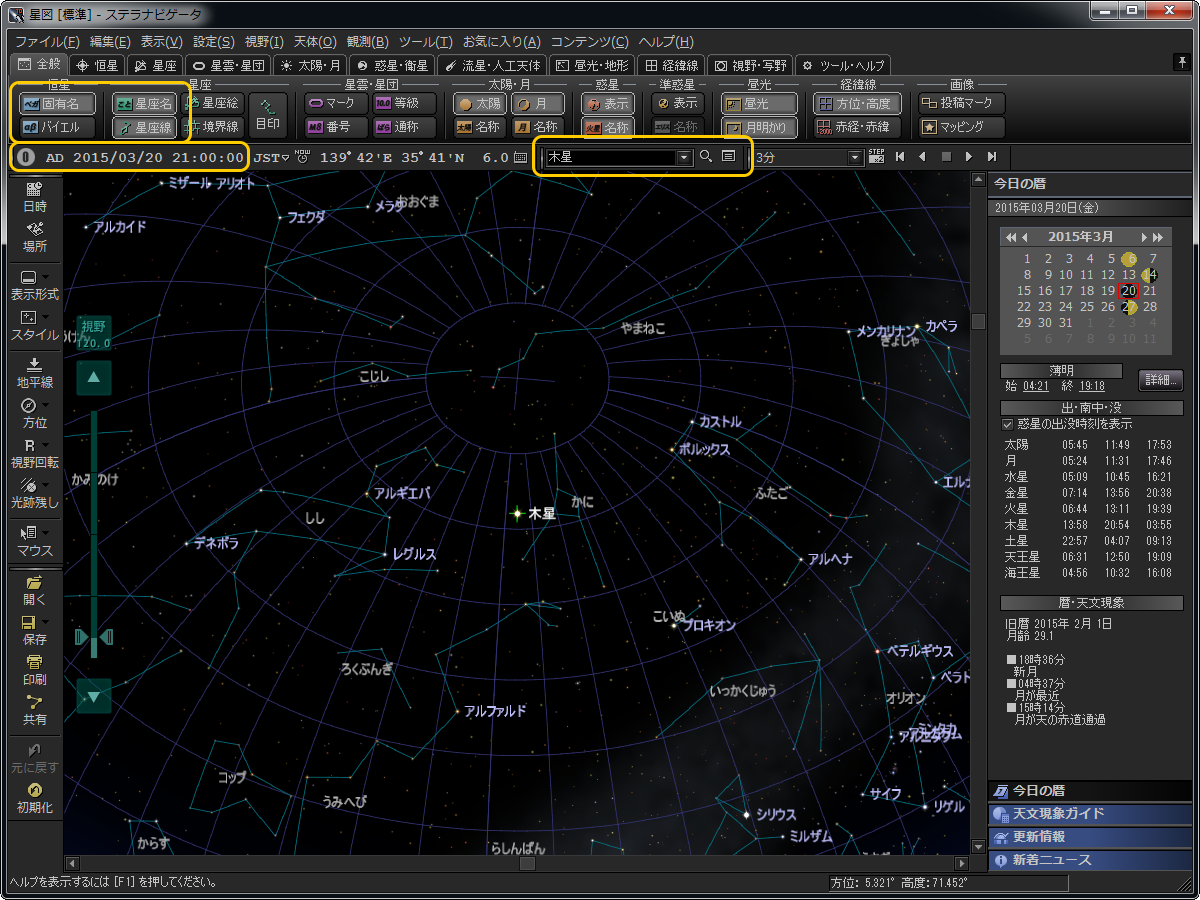Click the field of view up arrow
The height and width of the screenshot is (900, 1200).
(94, 377)
